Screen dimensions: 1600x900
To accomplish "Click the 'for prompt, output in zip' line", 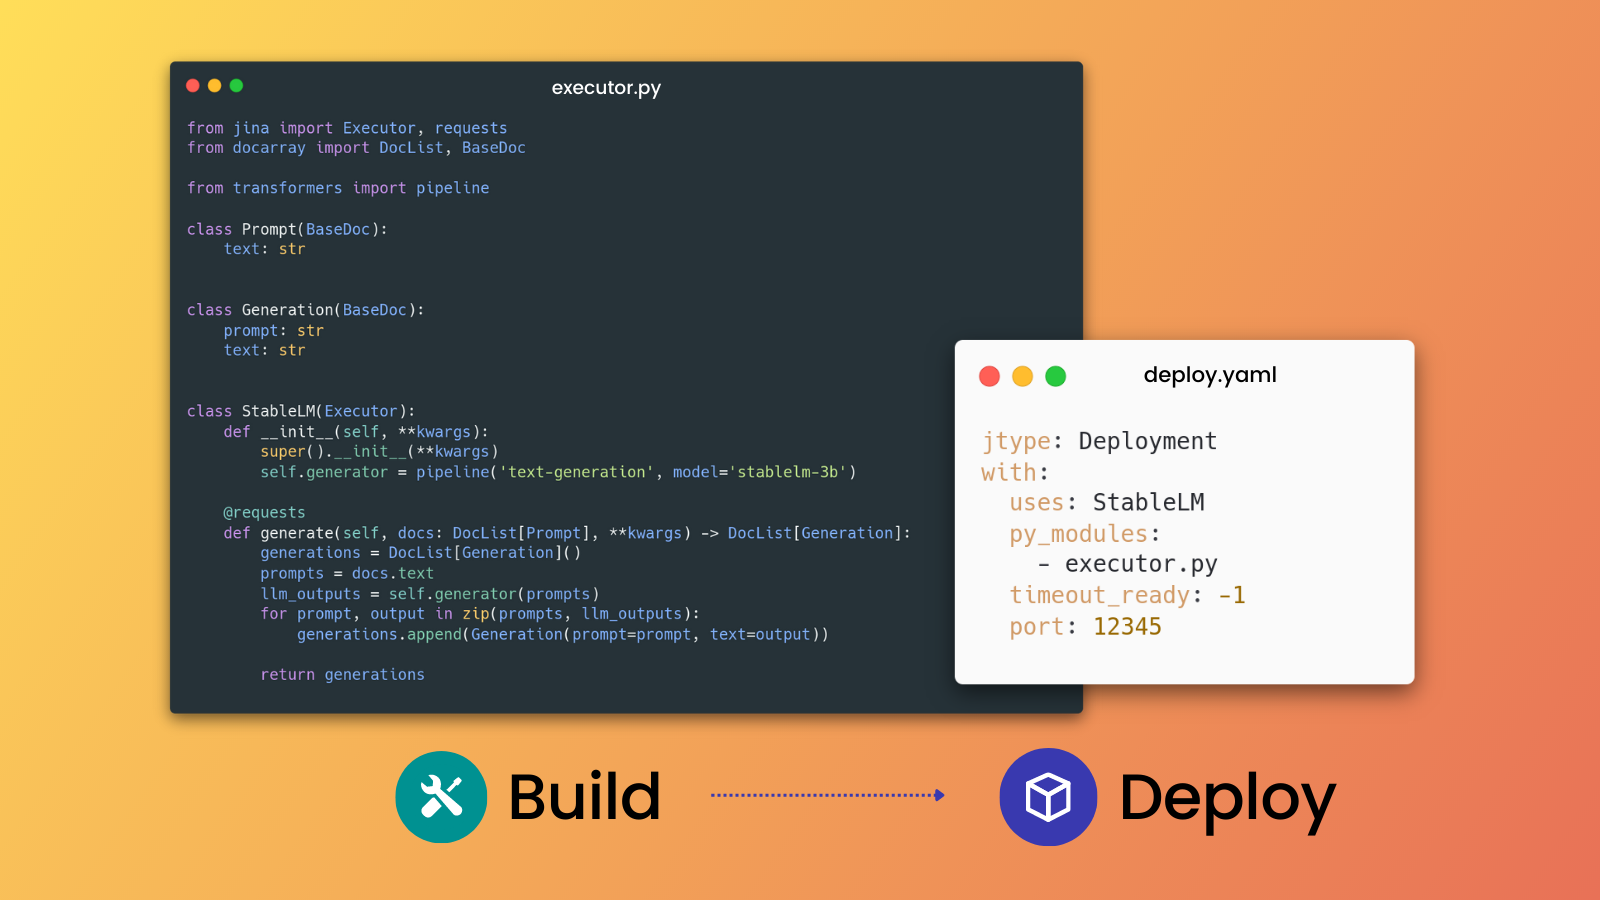I will click(480, 614).
